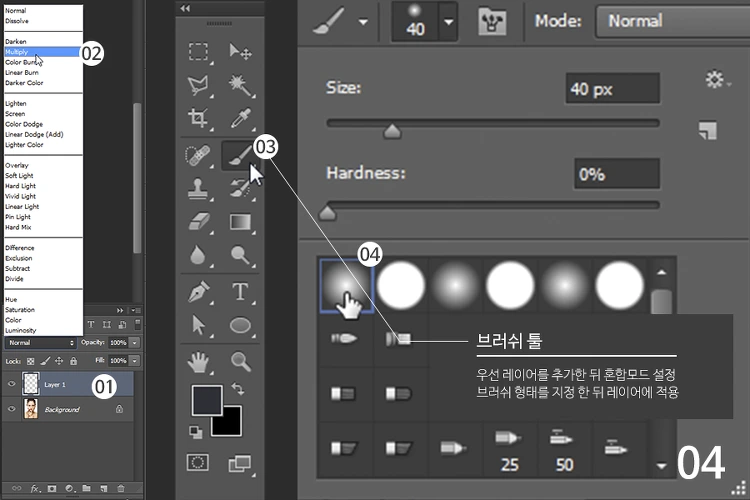Image resolution: width=750 pixels, height=500 pixels.
Task: Collapse the toolbox with double arrows
Action: [185, 8]
